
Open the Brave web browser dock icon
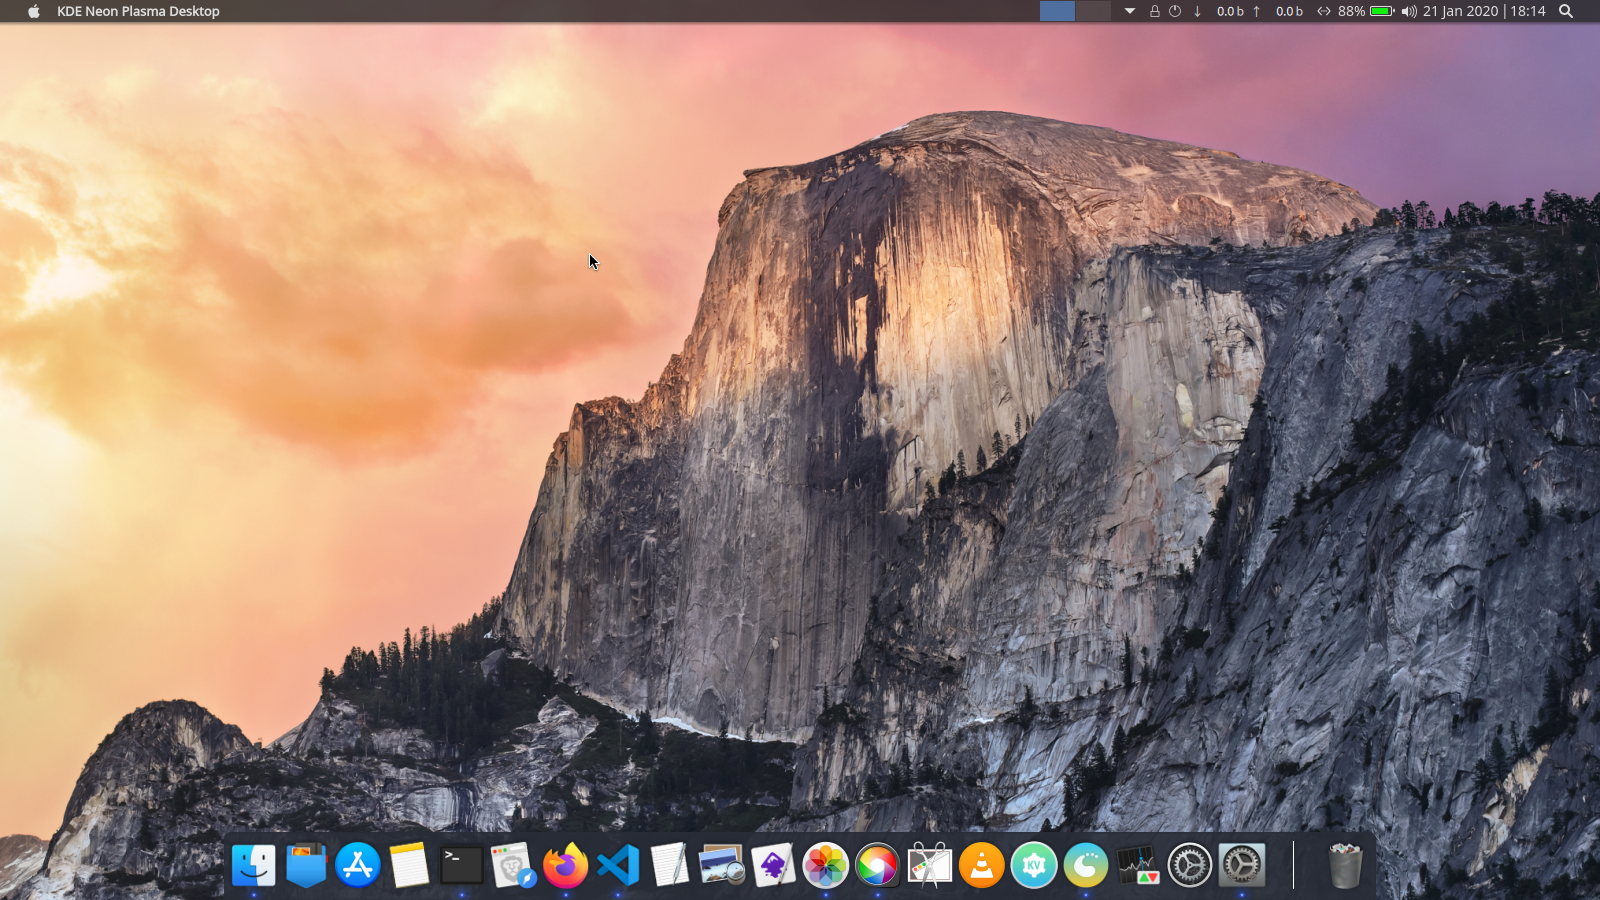514,865
